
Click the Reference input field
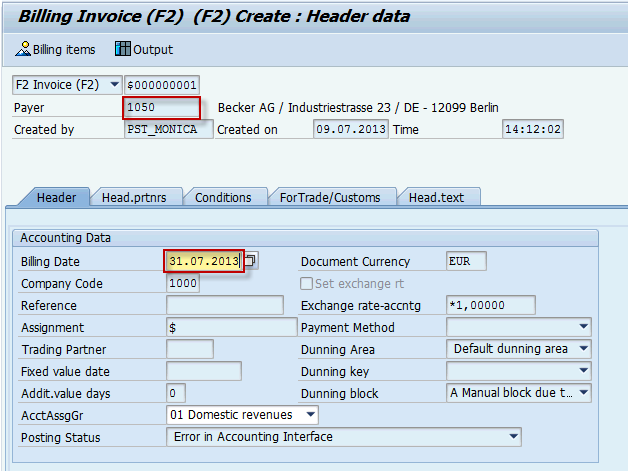click(x=224, y=305)
